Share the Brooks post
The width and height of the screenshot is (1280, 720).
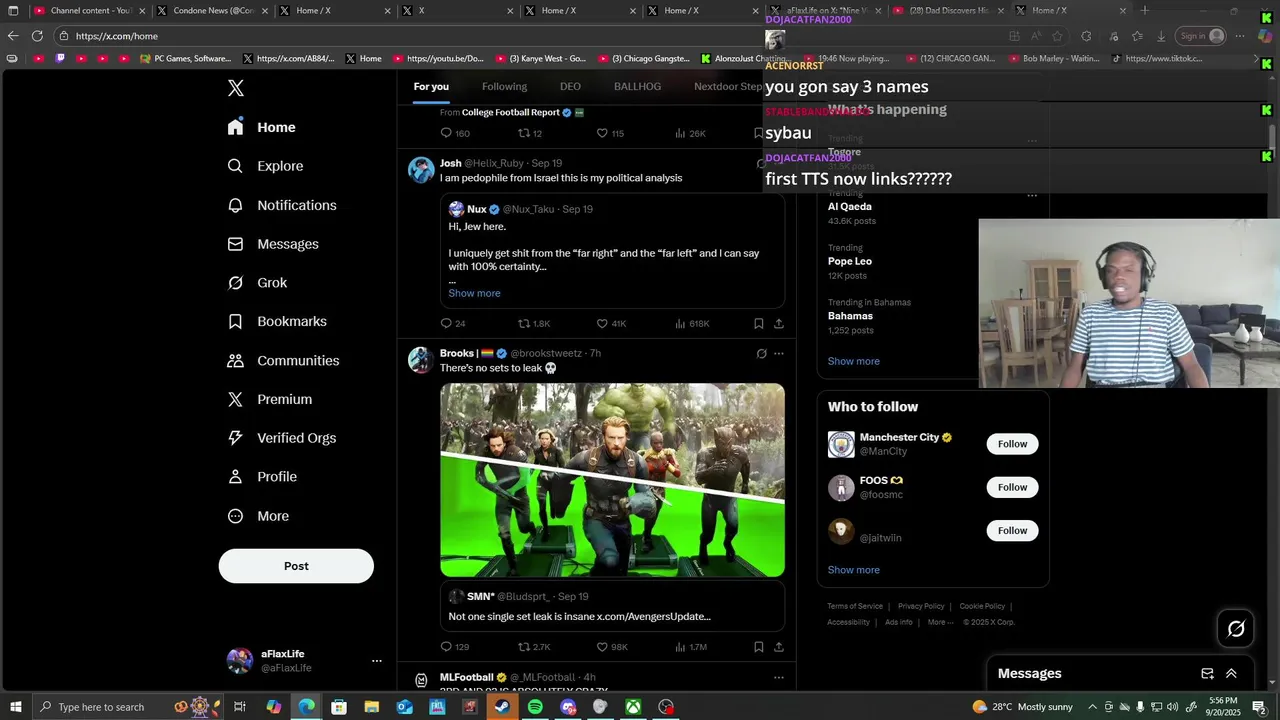point(779,647)
